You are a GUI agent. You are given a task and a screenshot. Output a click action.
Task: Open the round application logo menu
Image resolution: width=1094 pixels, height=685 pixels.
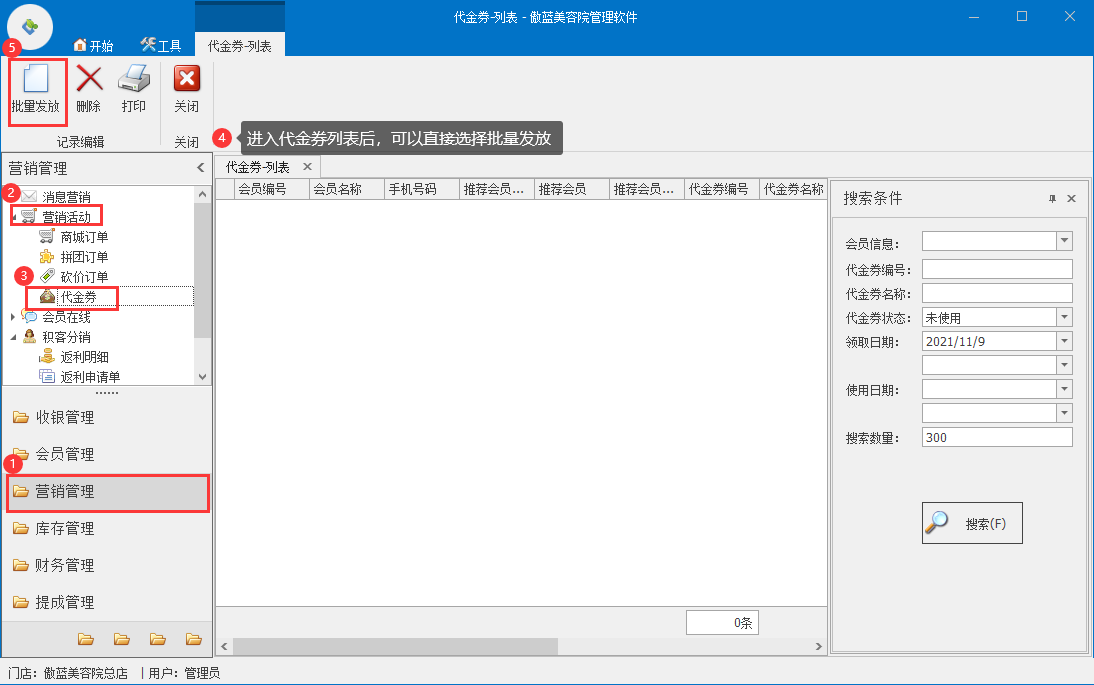click(29, 27)
